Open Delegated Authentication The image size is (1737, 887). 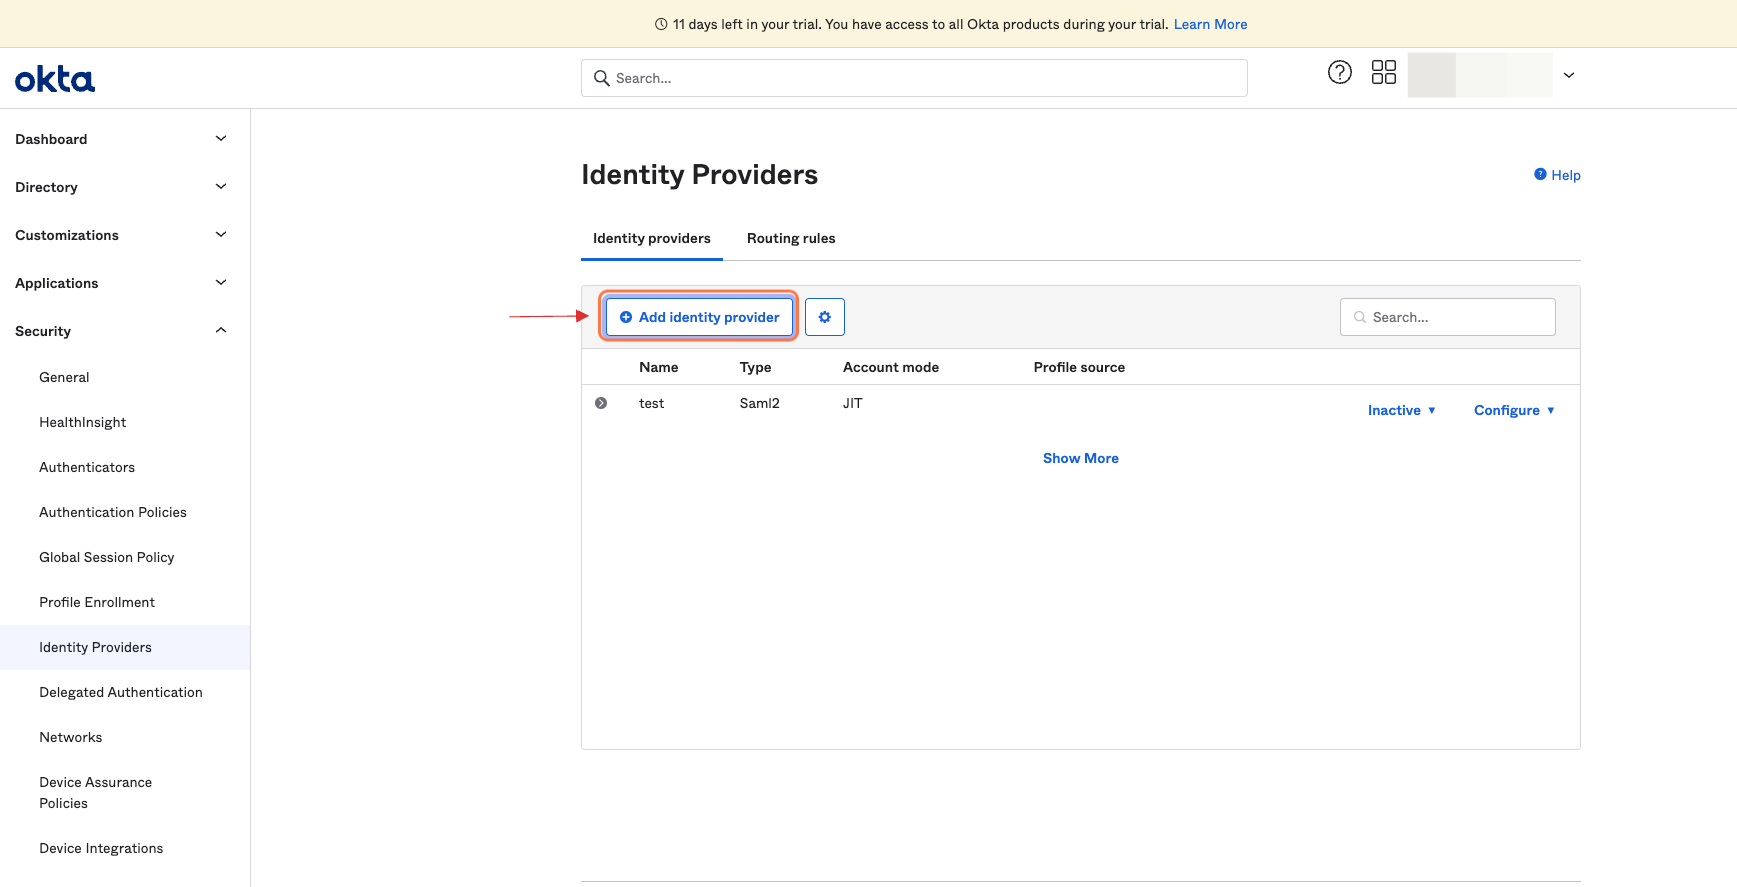click(x=121, y=692)
